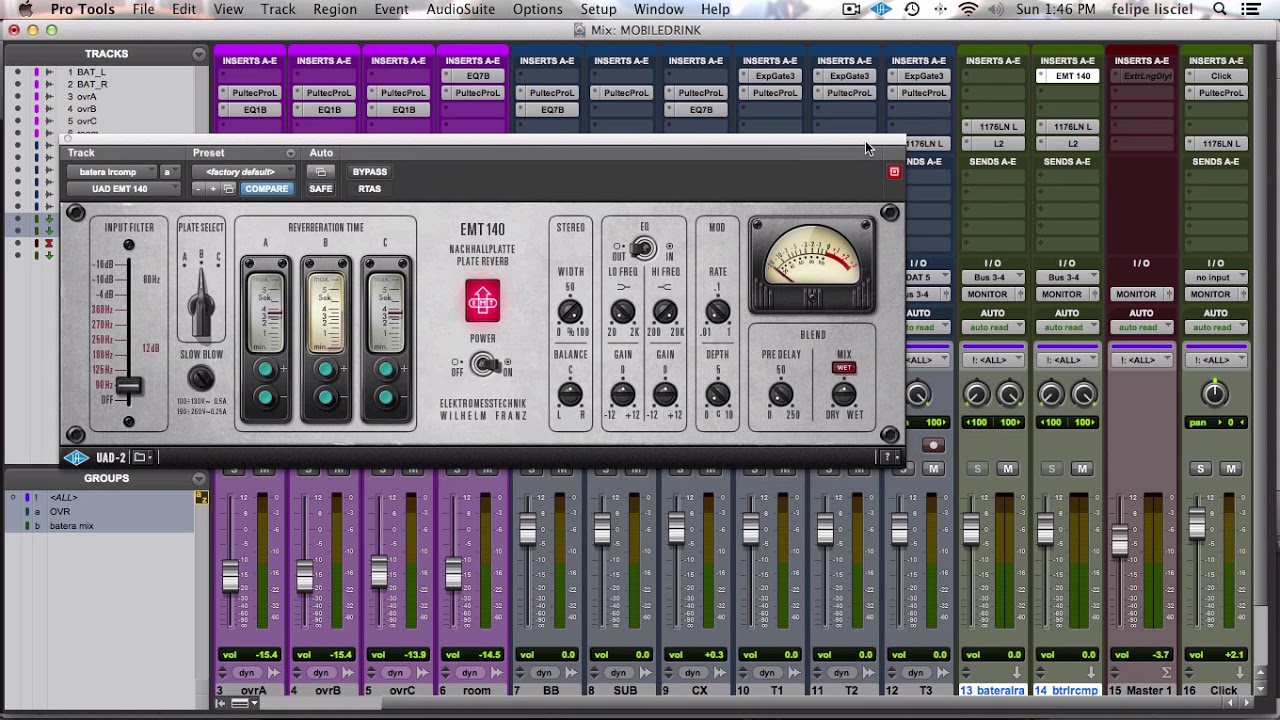Toggle automation SAFE on the plugin

coord(321,189)
